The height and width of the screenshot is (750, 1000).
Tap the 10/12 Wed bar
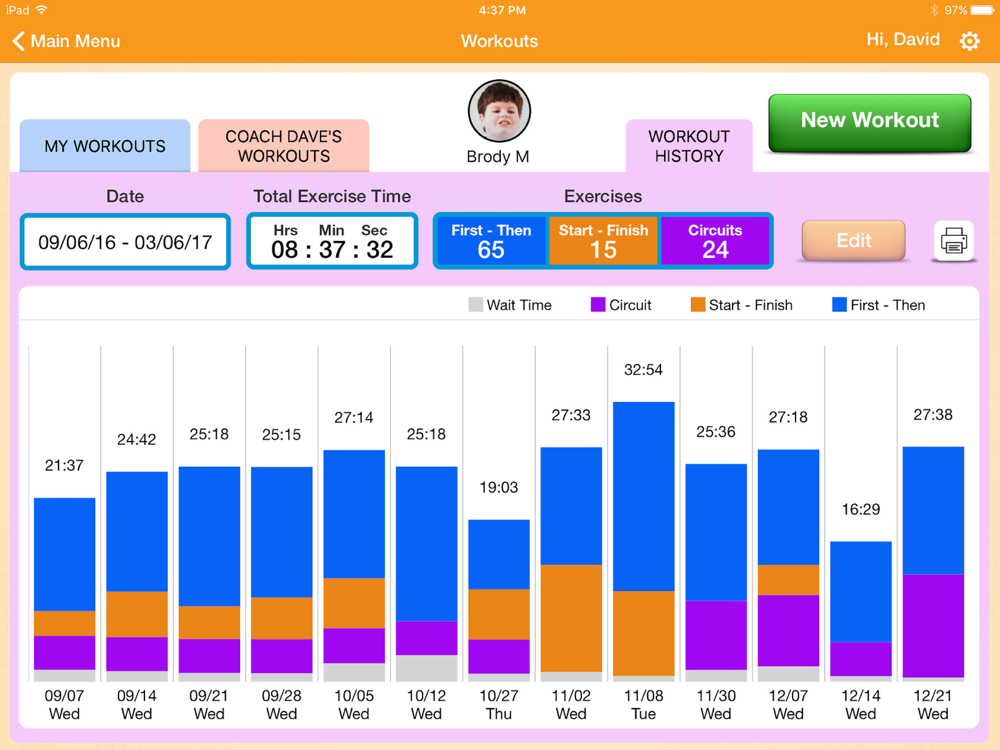tap(427, 574)
